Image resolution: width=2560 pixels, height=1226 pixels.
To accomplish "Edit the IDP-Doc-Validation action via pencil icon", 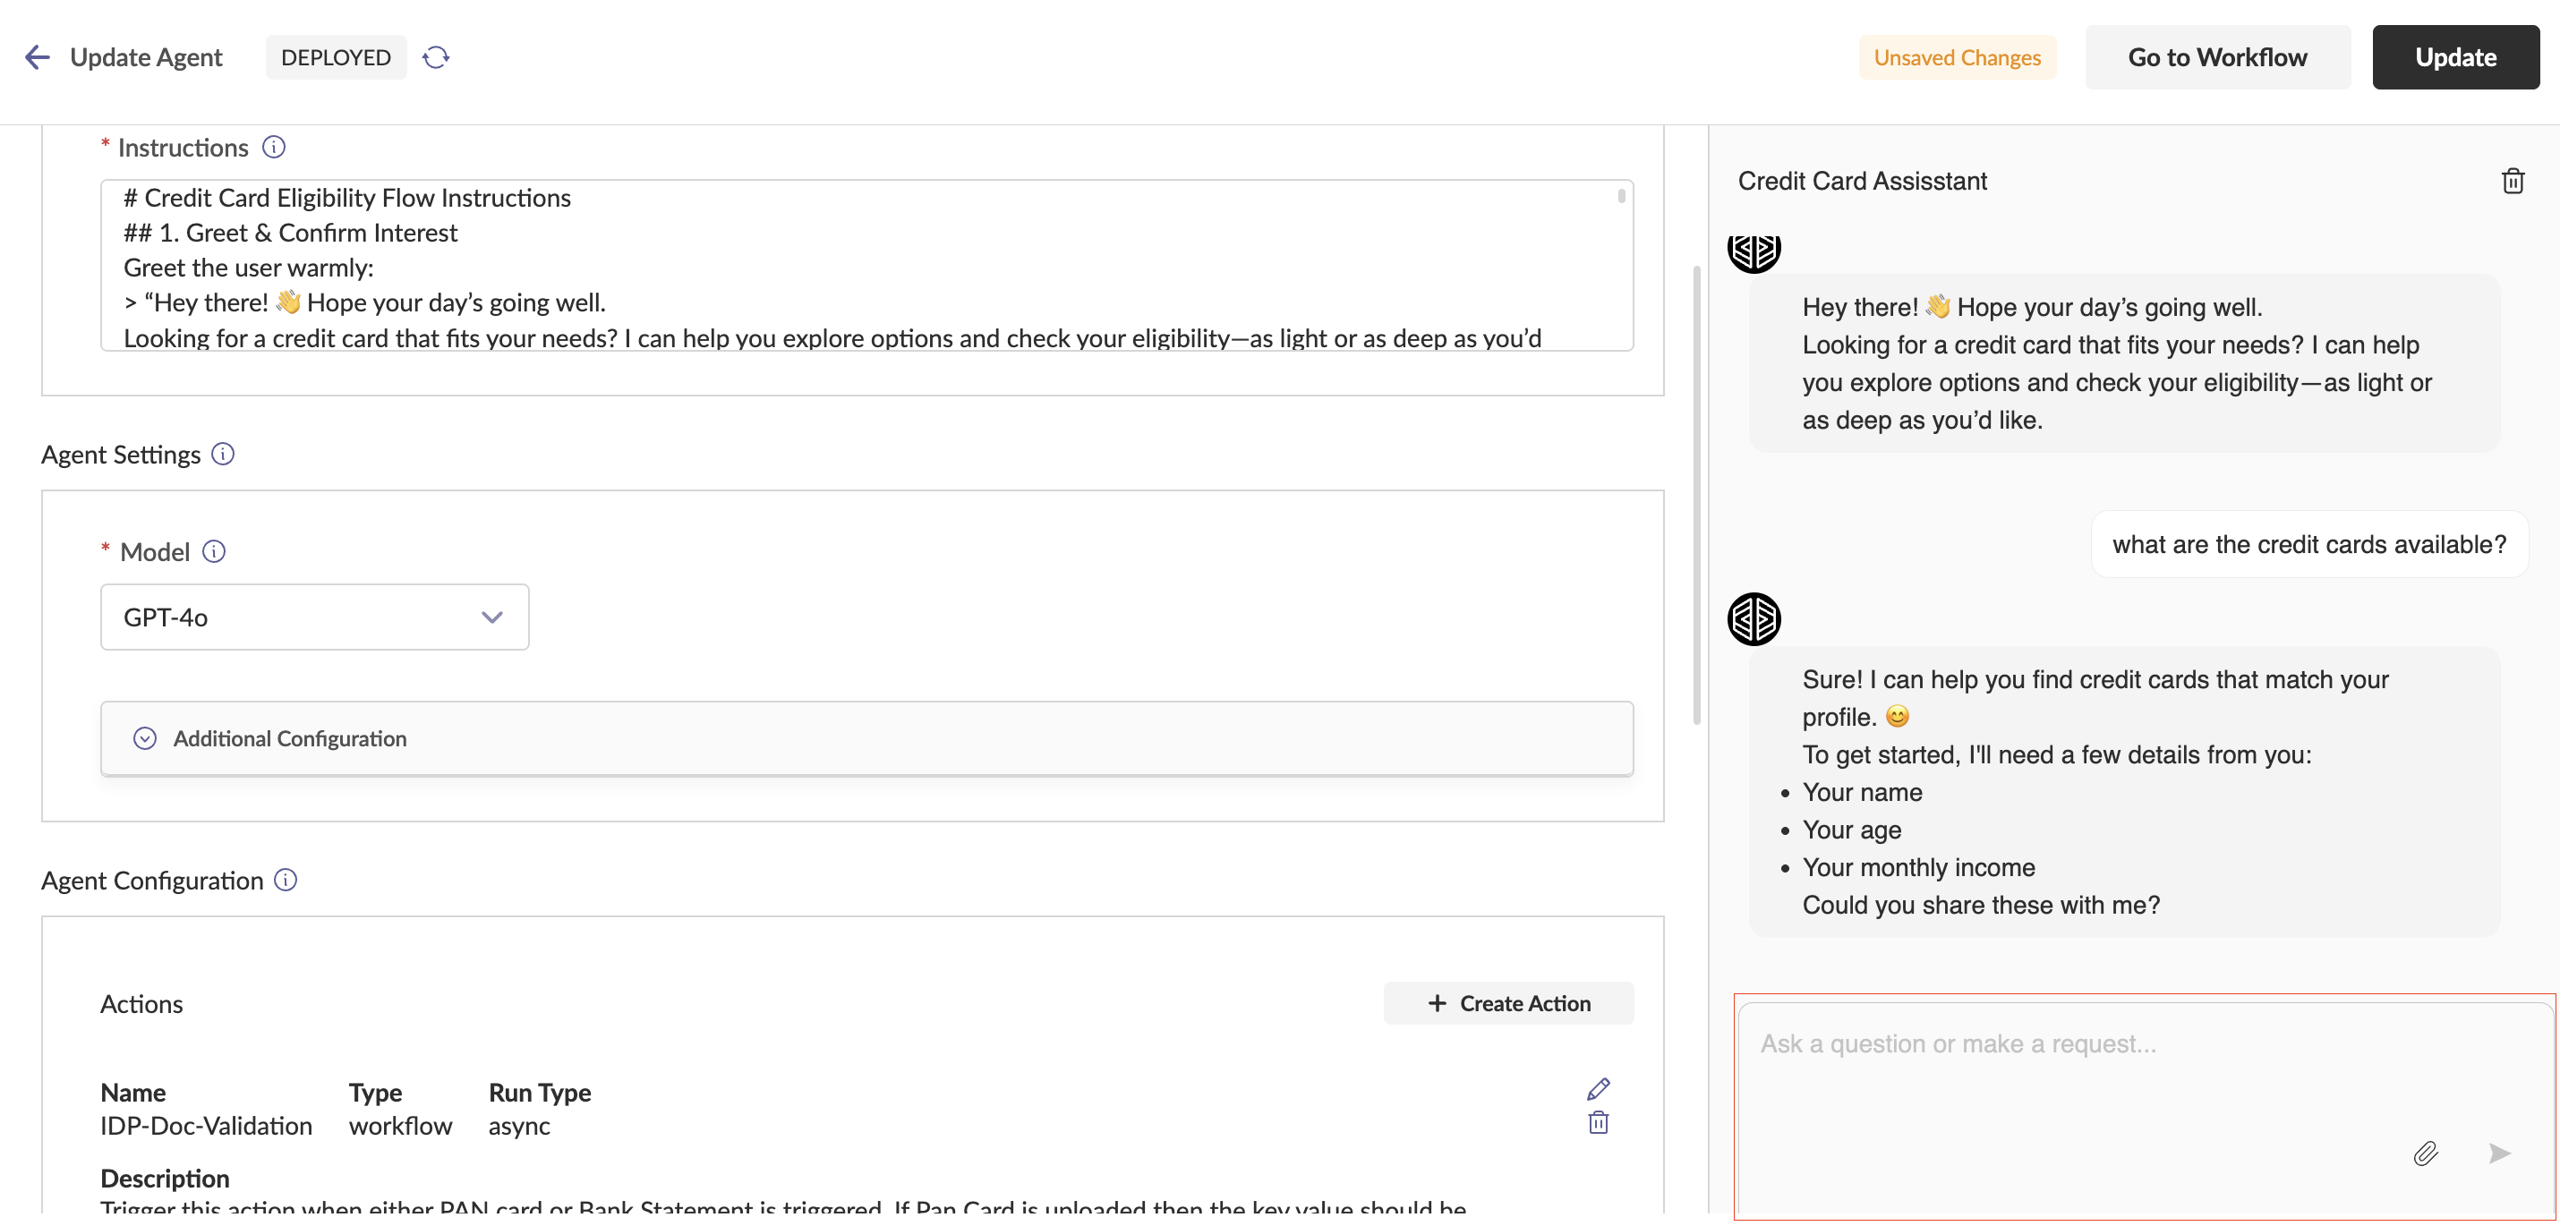I will pyautogui.click(x=1598, y=1088).
